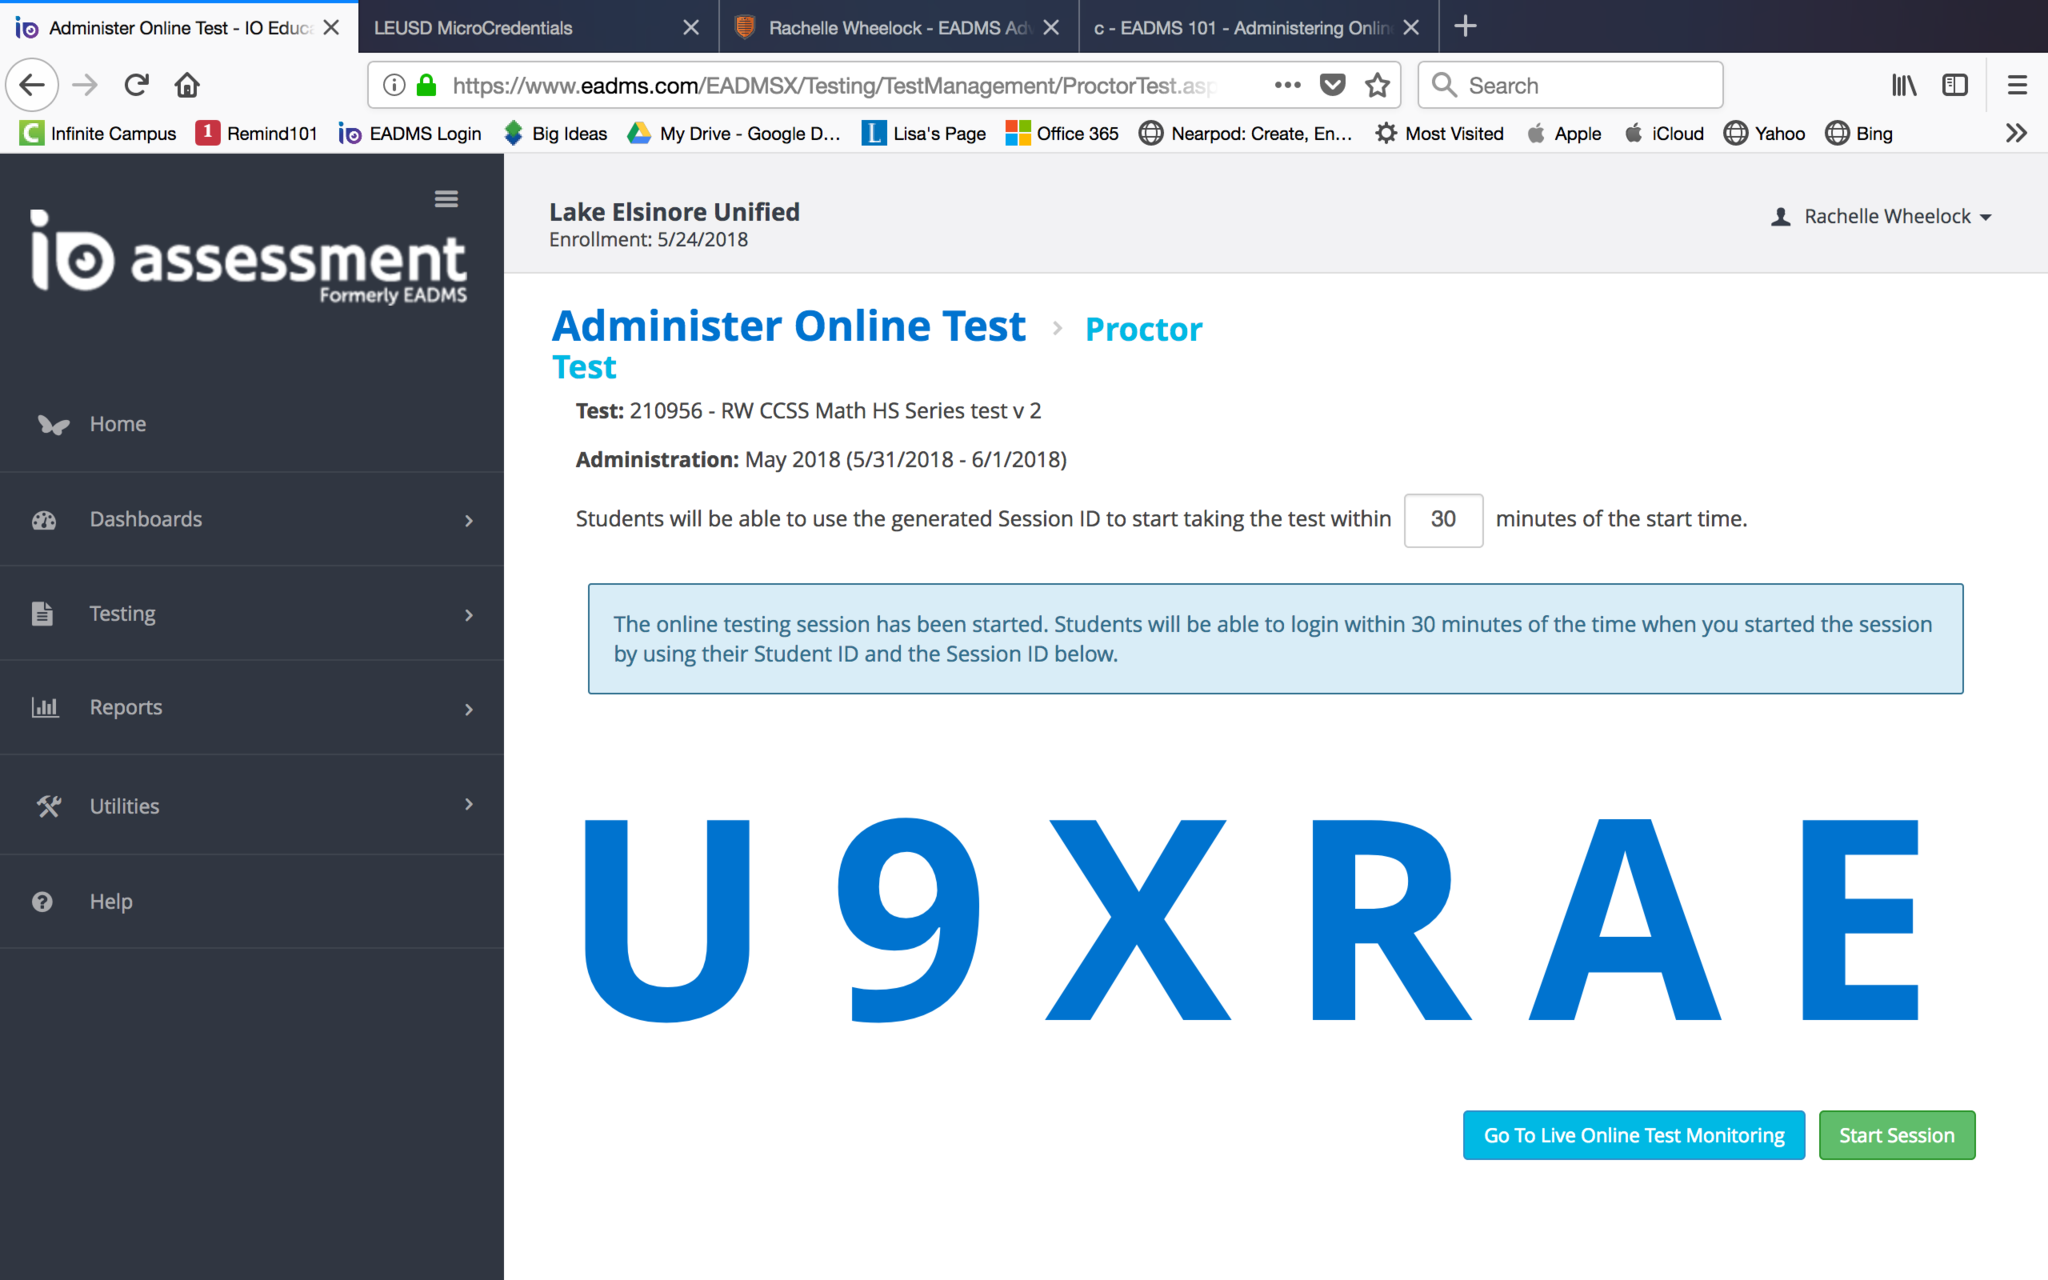Show Firefox Library icon

click(x=1903, y=85)
